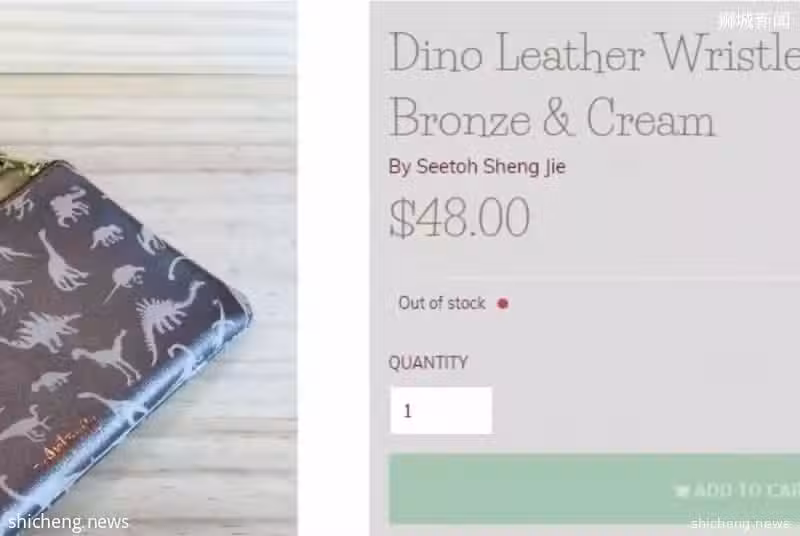Click the Chinese watermark logo above the title
Image resolution: width=800 pixels, height=536 pixels.
[x=756, y=21]
